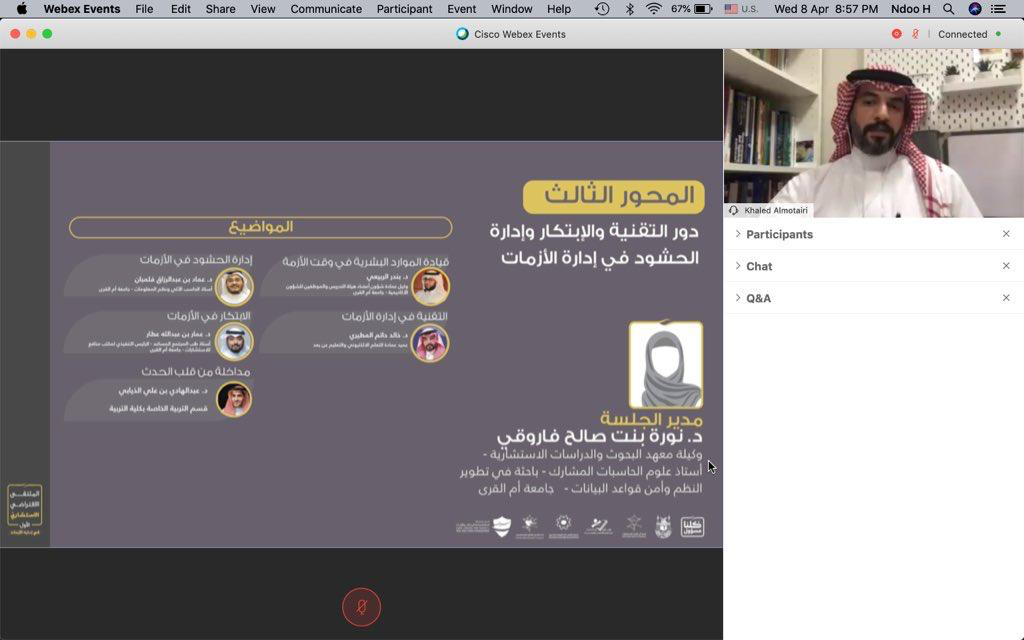Viewport: 1024px width, 640px height.
Task: Click the forum logo at slide's left strip
Action: tap(25, 508)
